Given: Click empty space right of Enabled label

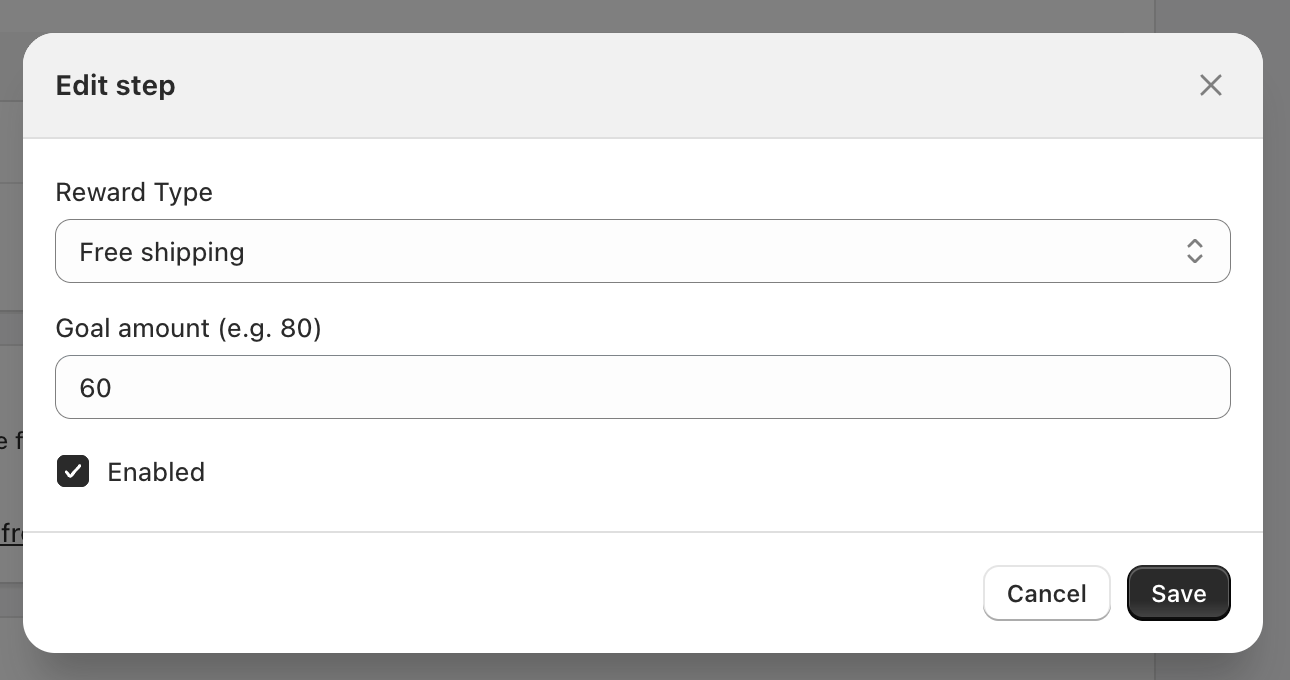Looking at the screenshot, I should tap(600, 472).
